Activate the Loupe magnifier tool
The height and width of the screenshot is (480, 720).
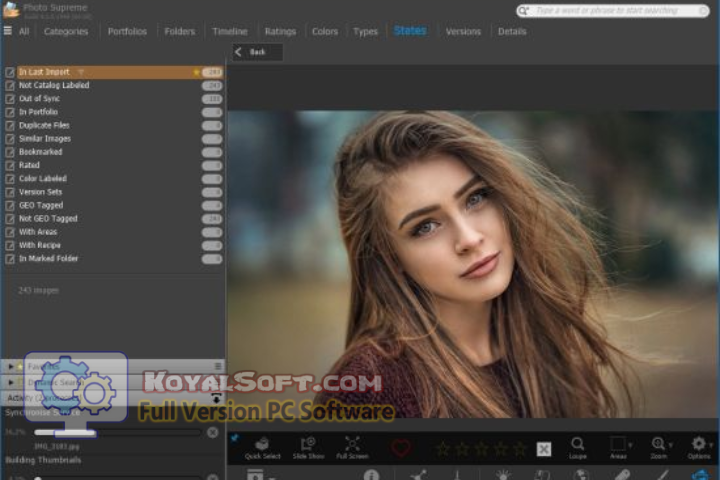(577, 444)
